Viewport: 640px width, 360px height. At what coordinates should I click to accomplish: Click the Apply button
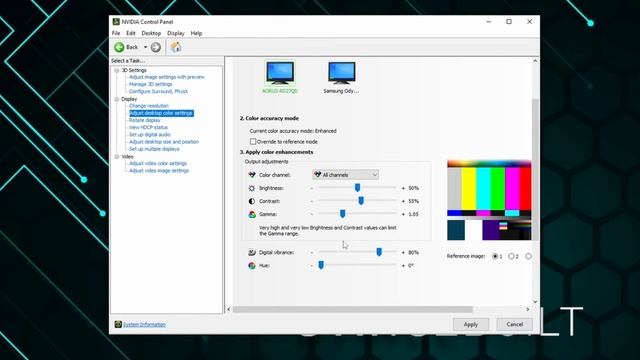[x=471, y=324]
